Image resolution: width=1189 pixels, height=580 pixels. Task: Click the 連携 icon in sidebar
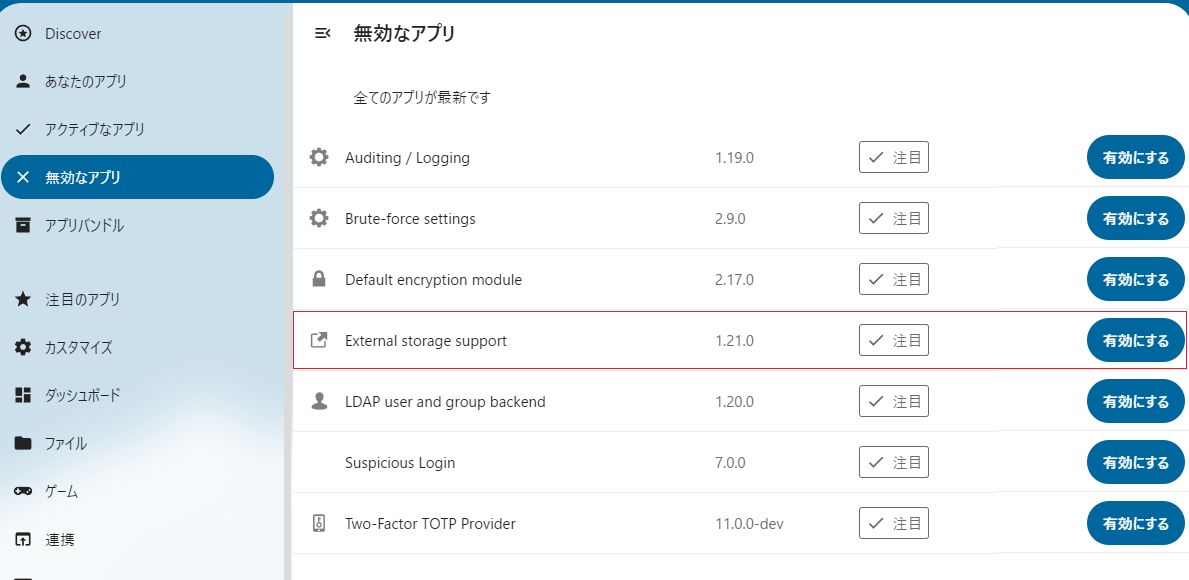coord(21,539)
